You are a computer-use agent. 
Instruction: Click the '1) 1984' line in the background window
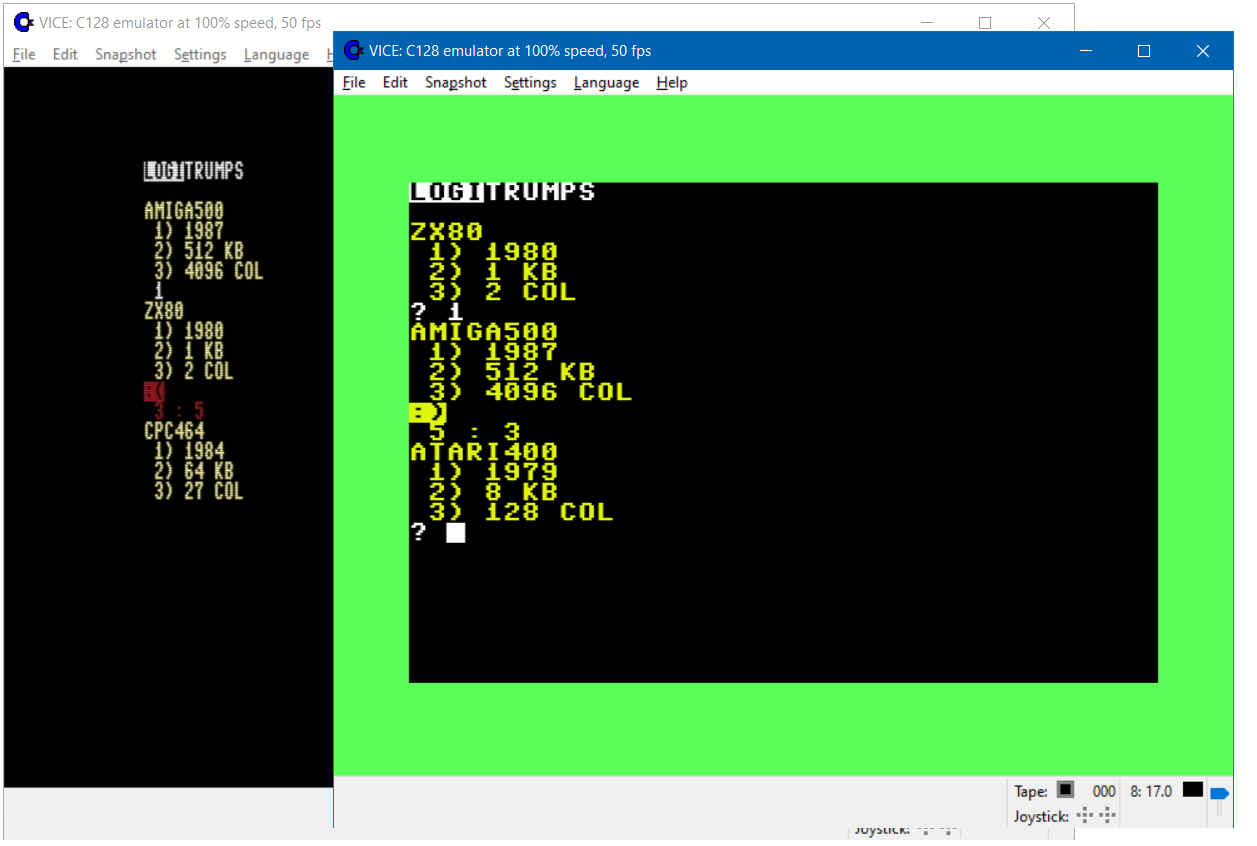(189, 451)
